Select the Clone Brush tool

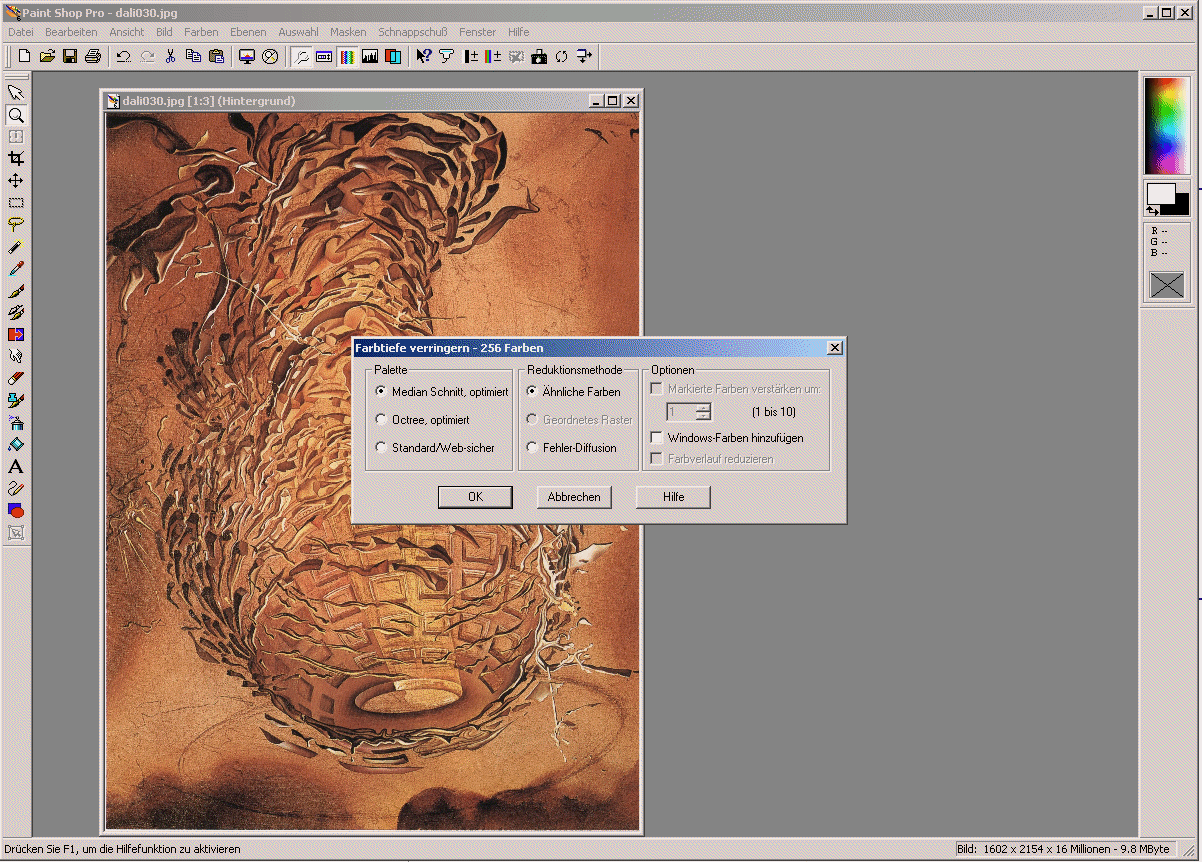[16, 312]
